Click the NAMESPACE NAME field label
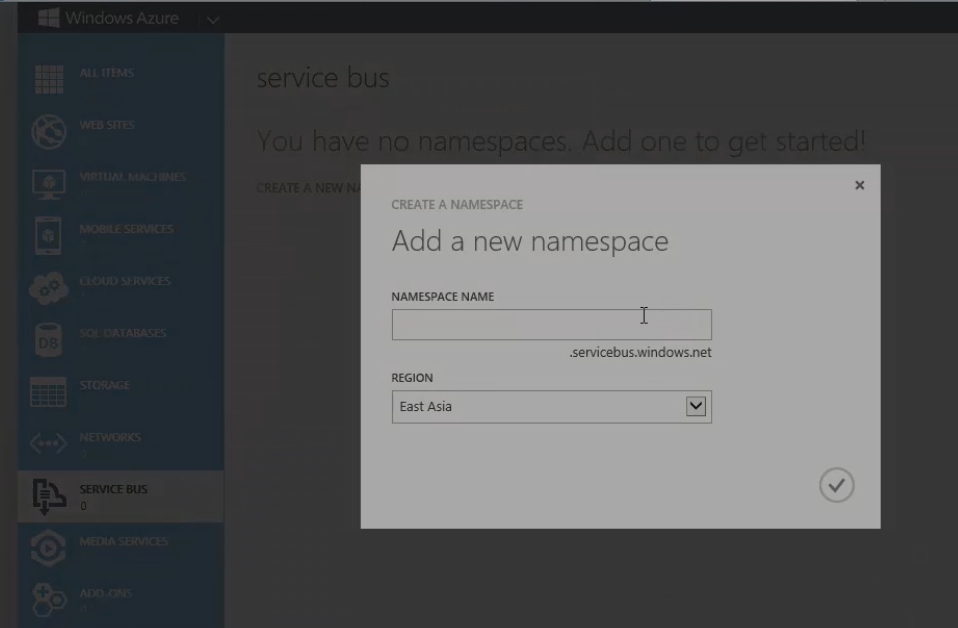 (443, 297)
